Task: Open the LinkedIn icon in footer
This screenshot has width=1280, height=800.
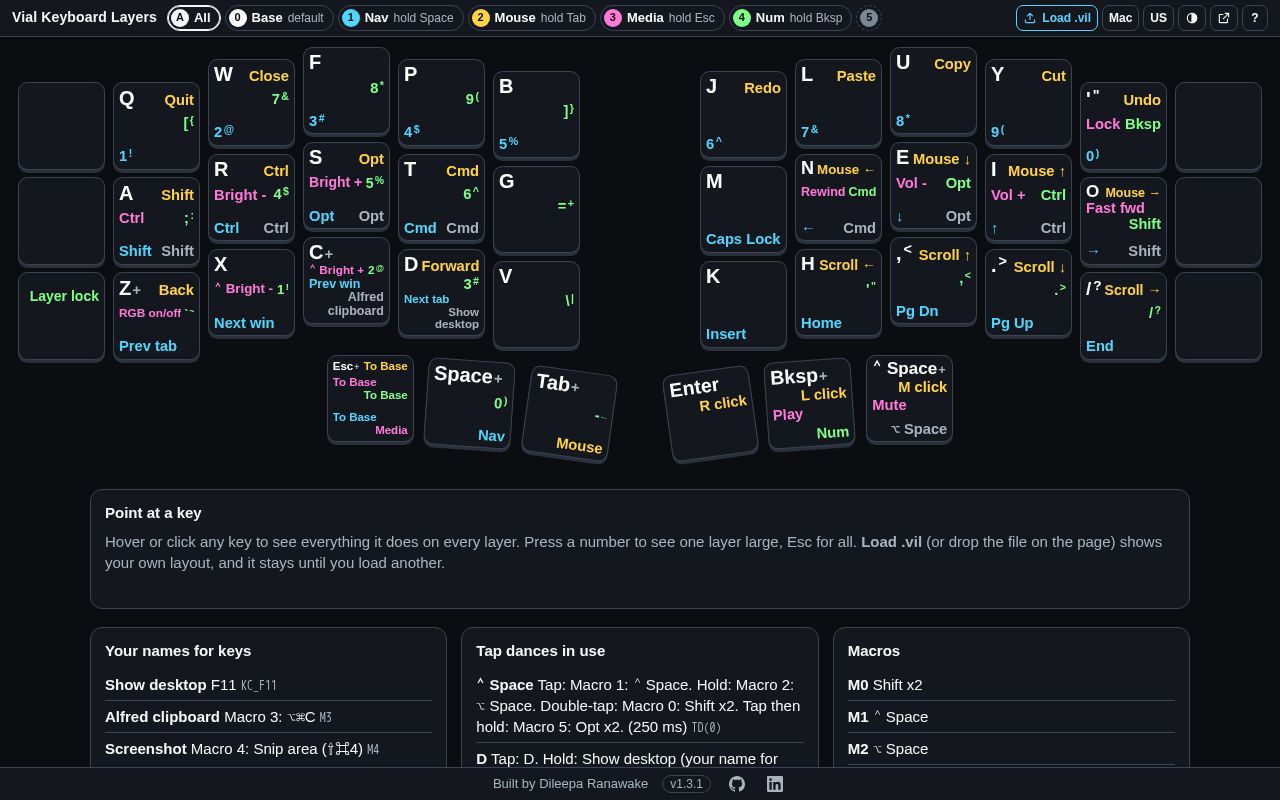Action: tap(775, 784)
